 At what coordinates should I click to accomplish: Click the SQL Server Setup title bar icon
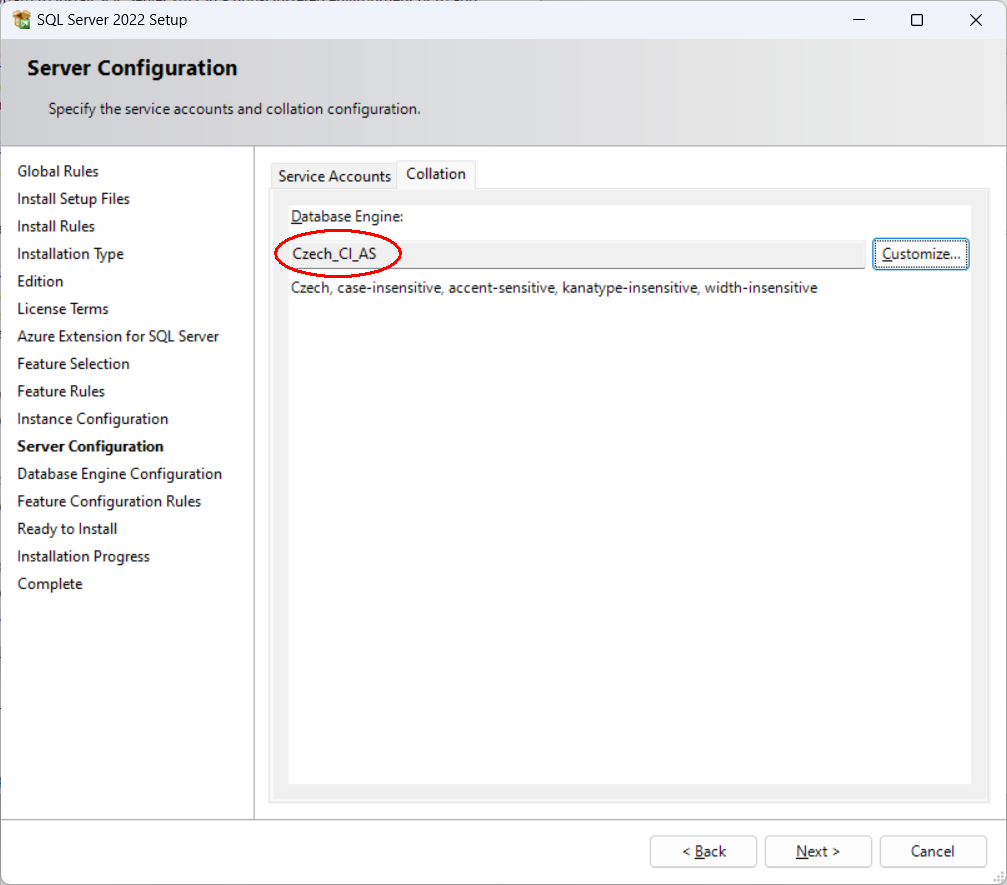(21, 20)
